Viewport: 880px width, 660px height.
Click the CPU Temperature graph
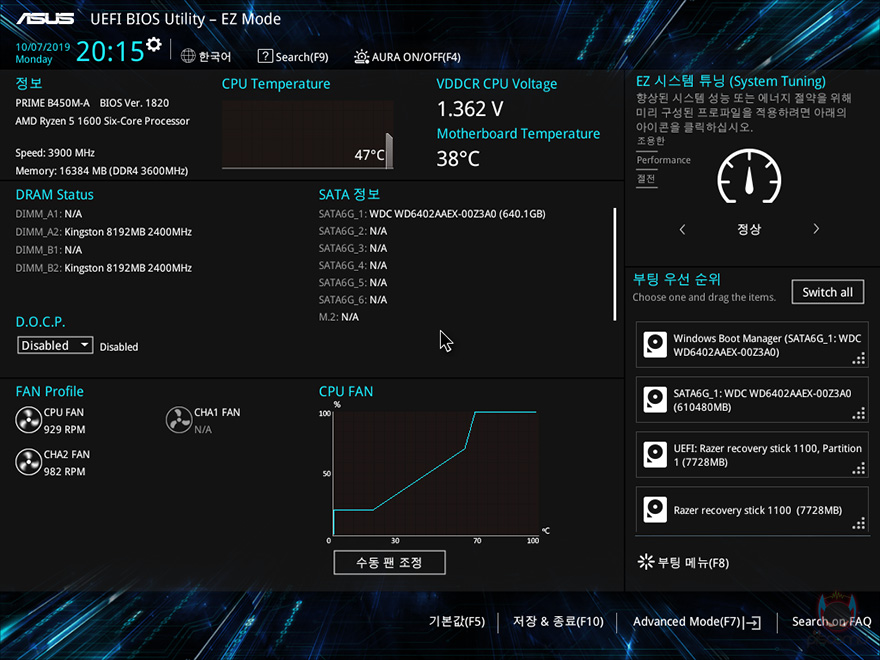pos(308,135)
